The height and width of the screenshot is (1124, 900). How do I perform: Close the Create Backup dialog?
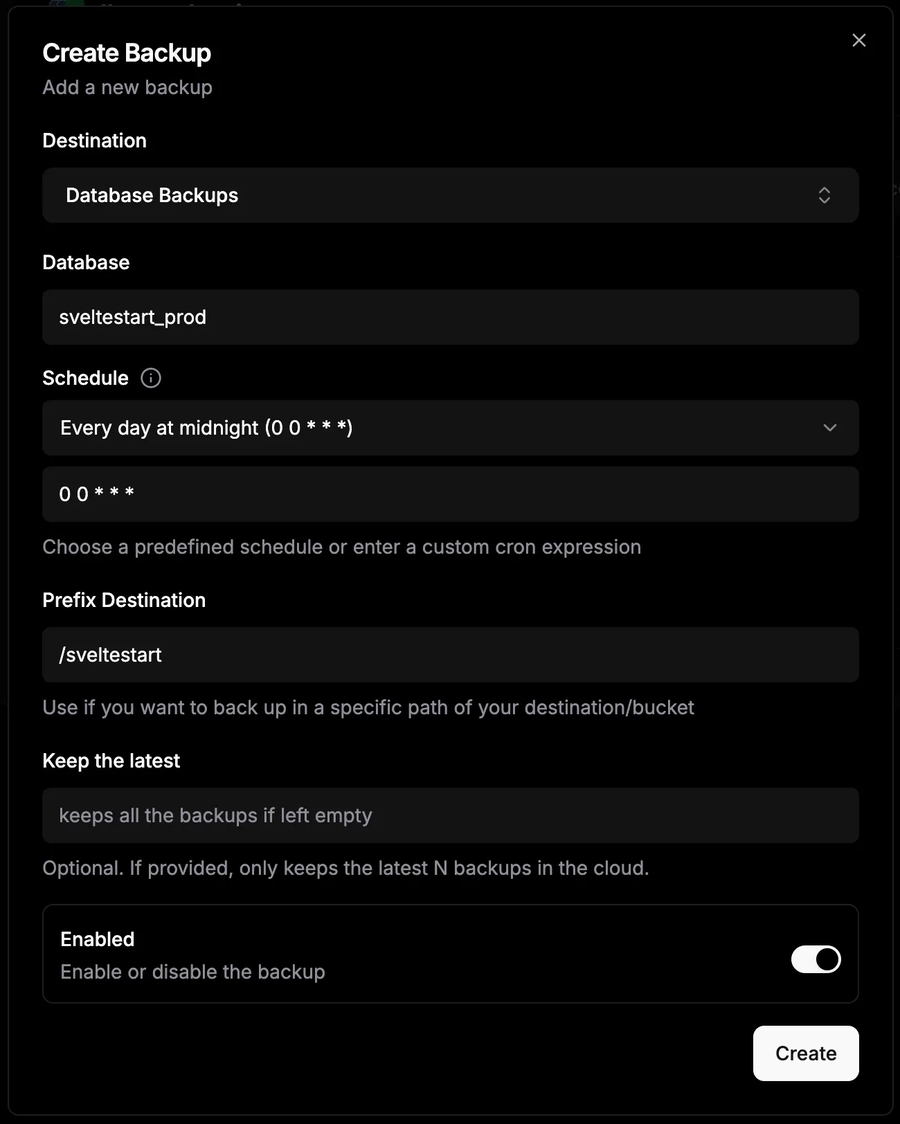(x=858, y=41)
